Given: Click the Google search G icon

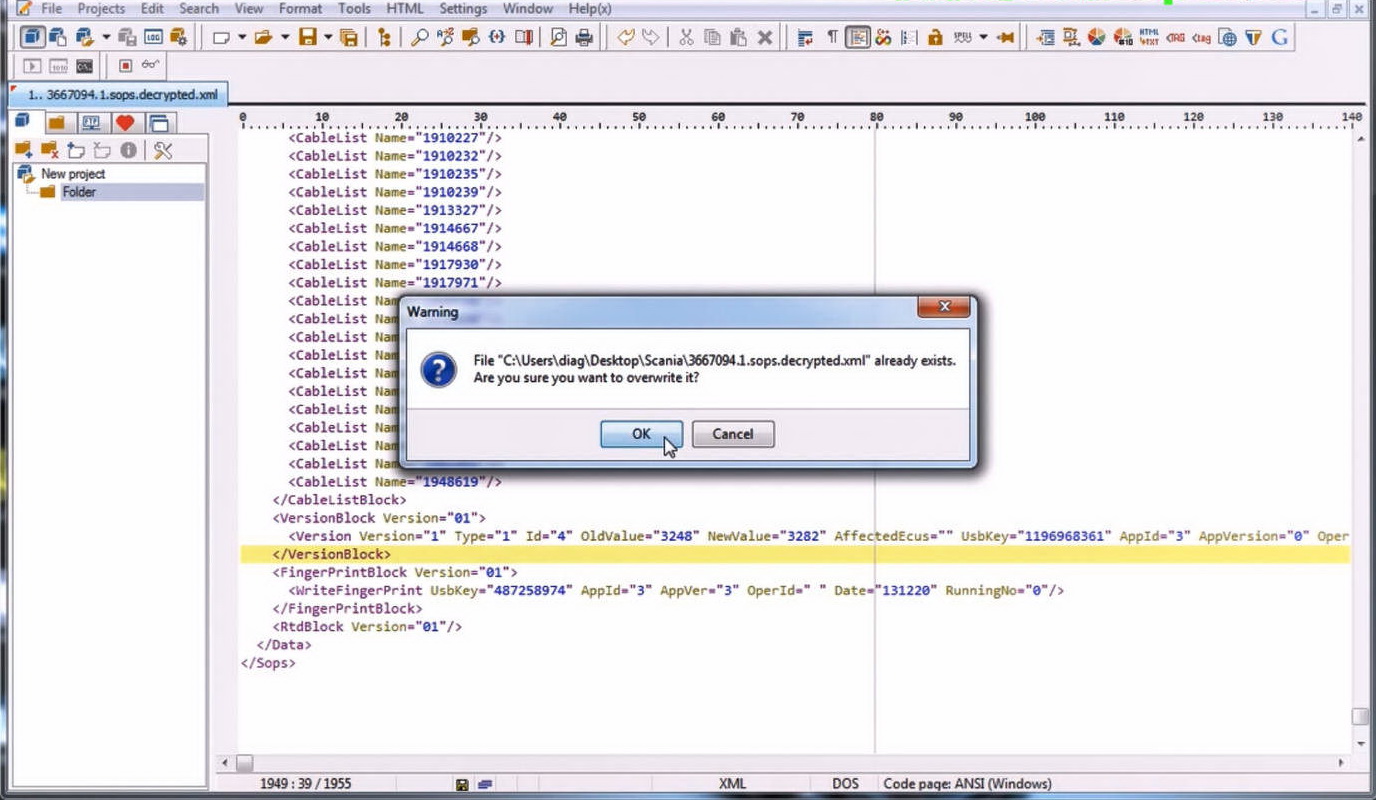Looking at the screenshot, I should tap(1280, 38).
